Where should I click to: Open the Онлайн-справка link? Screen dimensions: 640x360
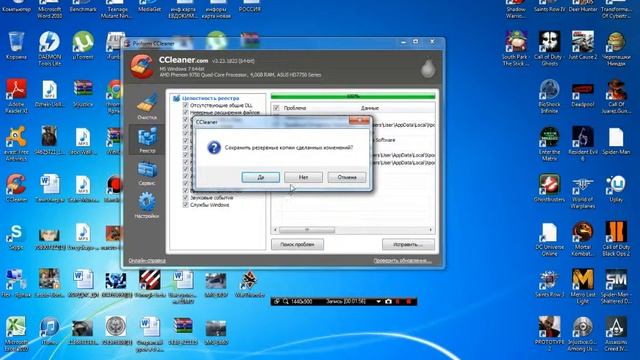pos(147,260)
